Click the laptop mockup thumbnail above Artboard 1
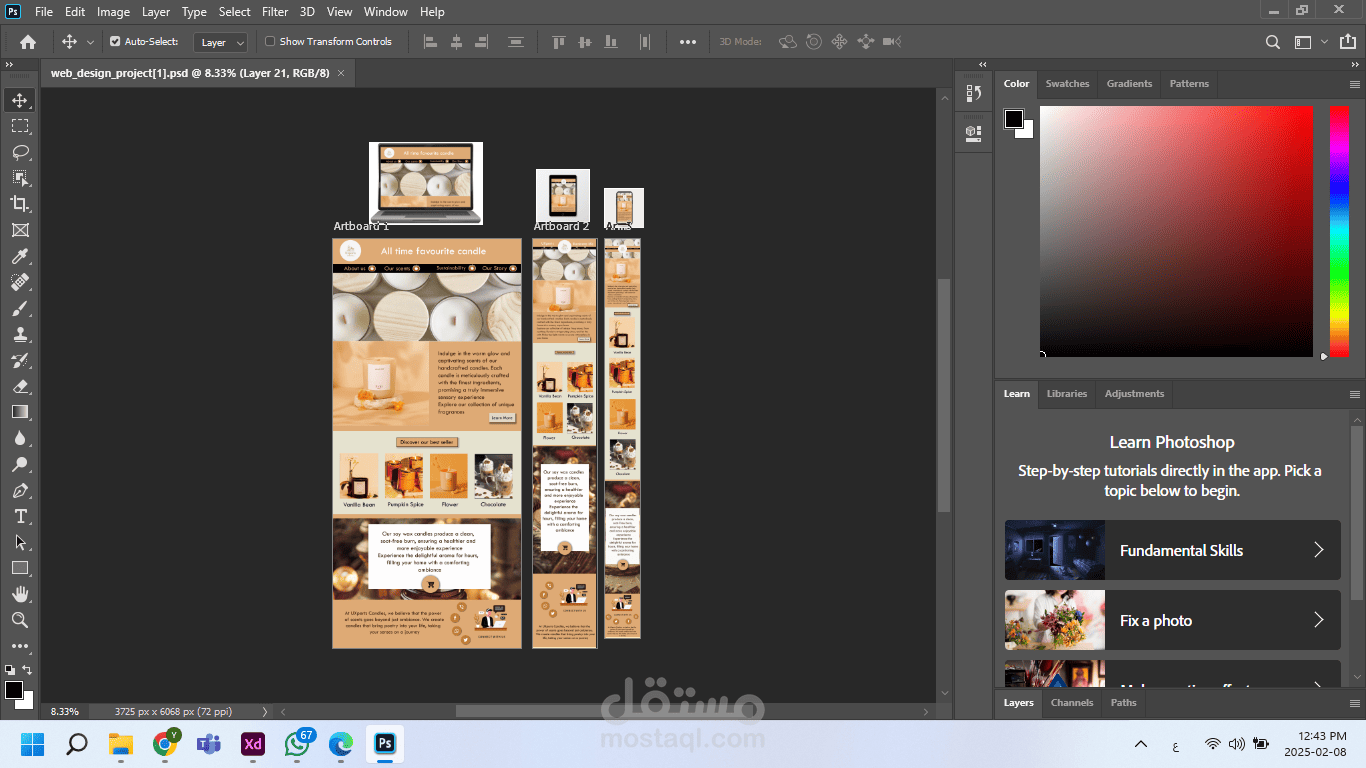Image resolution: width=1366 pixels, height=768 pixels. (426, 183)
